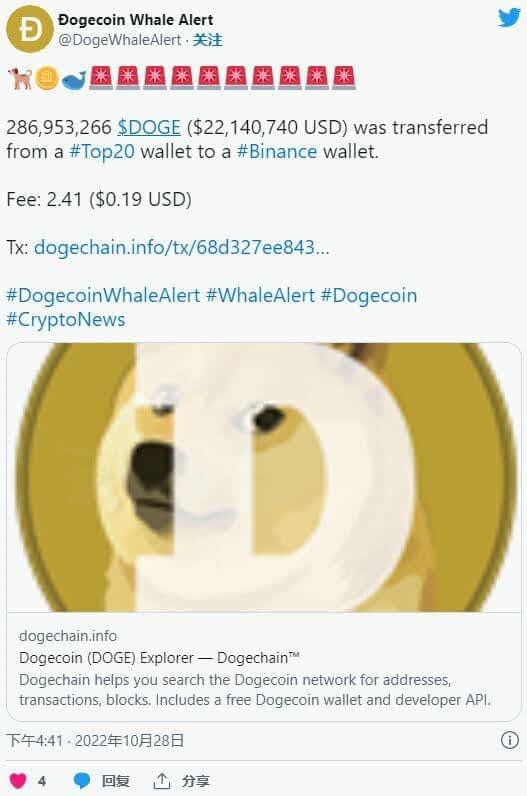Click the share upload arrow icon
The image size is (527, 796).
click(161, 780)
